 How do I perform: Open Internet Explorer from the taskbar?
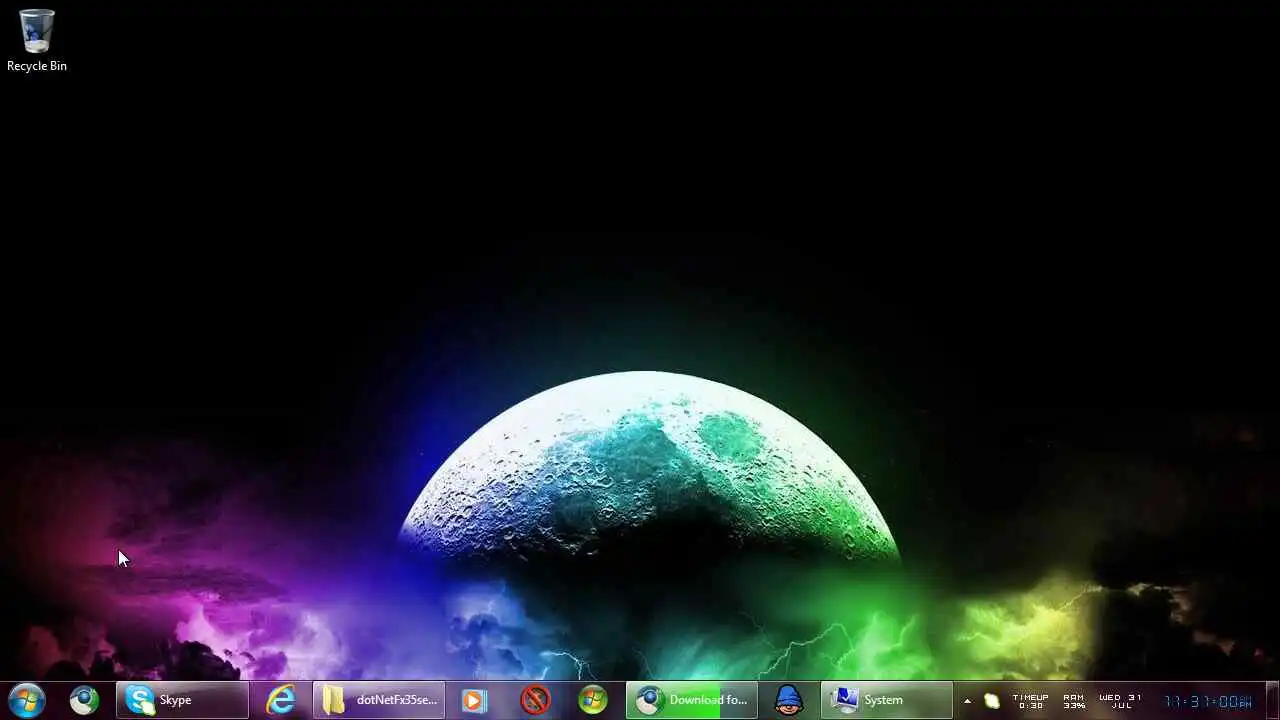coord(280,700)
